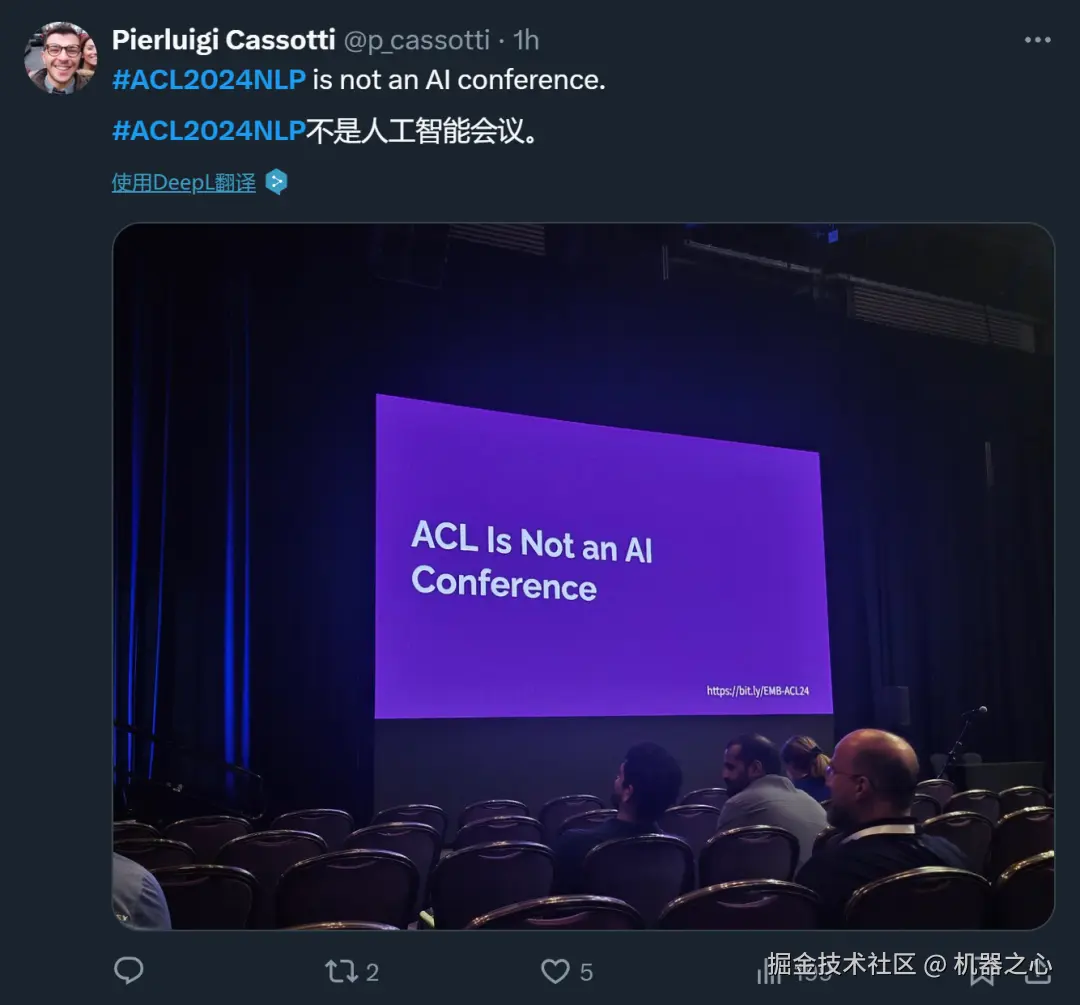Image resolution: width=1080 pixels, height=1005 pixels.
Task: Retweet the post using the arrows icon
Action: pyautogui.click(x=341, y=971)
